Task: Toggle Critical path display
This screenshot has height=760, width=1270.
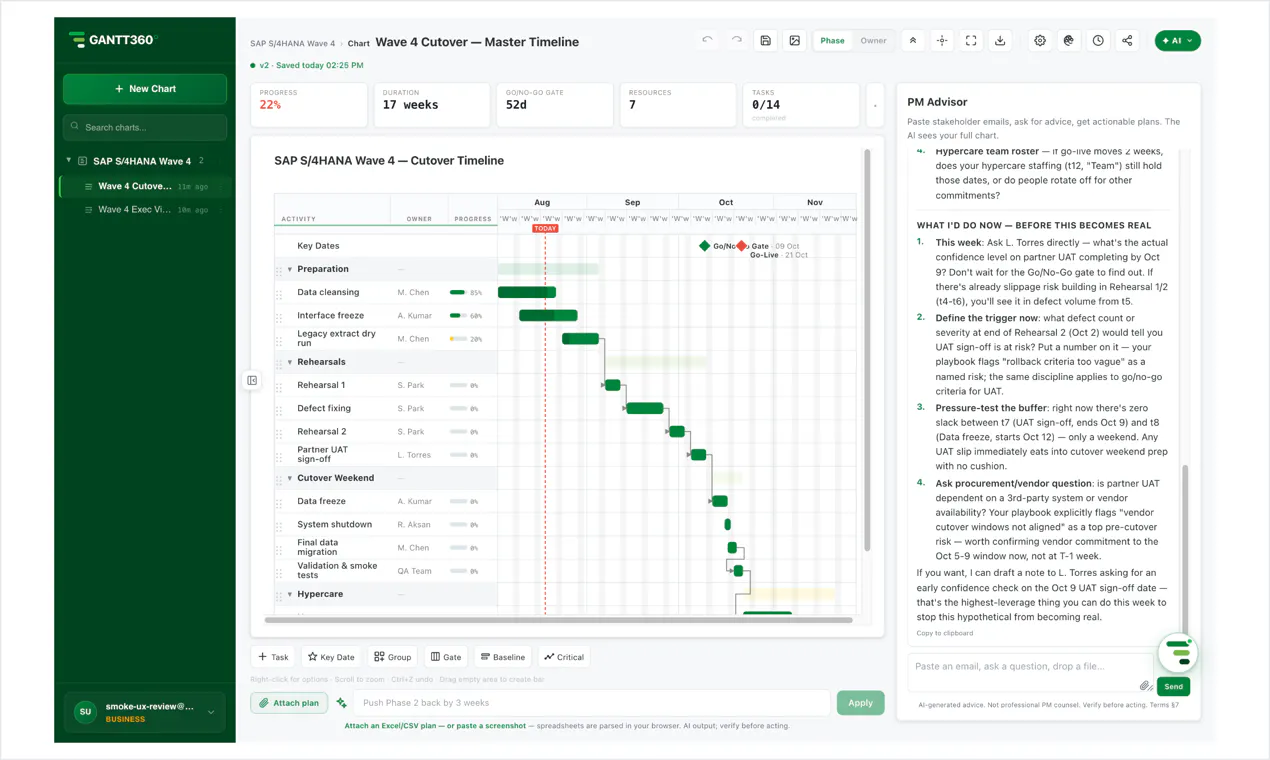Action: (x=564, y=657)
